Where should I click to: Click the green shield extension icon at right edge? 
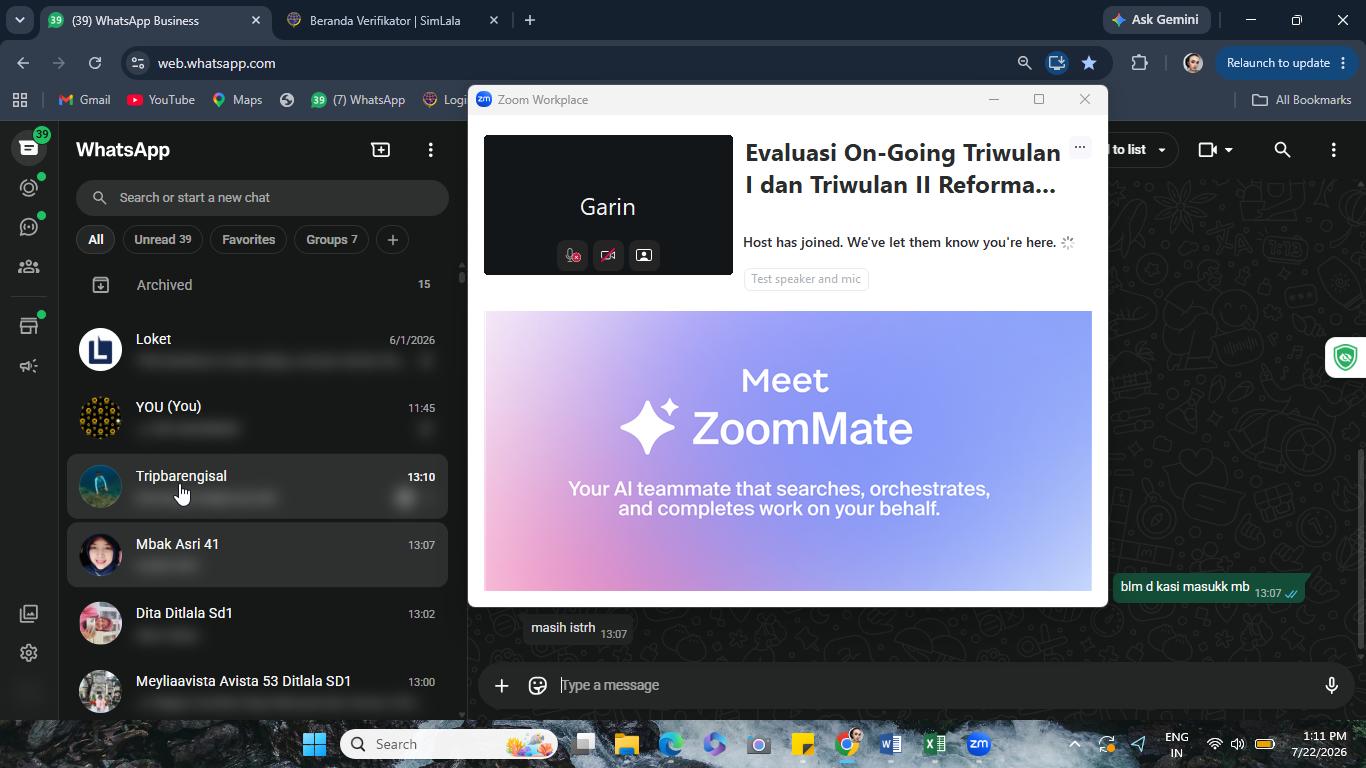[1346, 357]
